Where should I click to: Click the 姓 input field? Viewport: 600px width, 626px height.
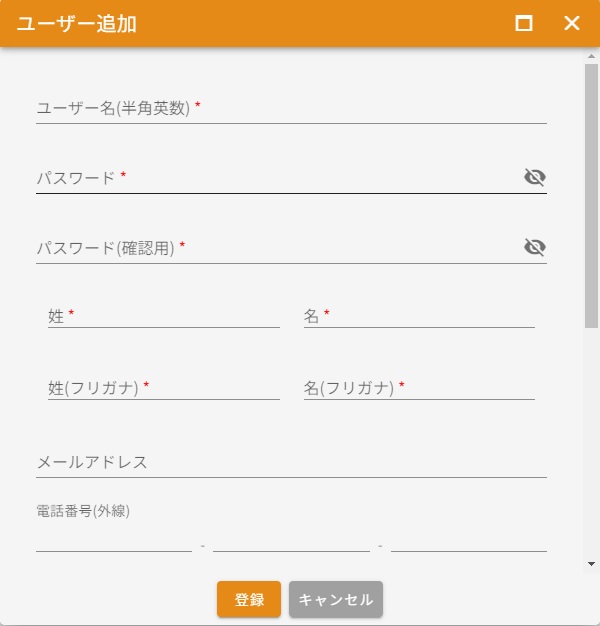click(164, 316)
